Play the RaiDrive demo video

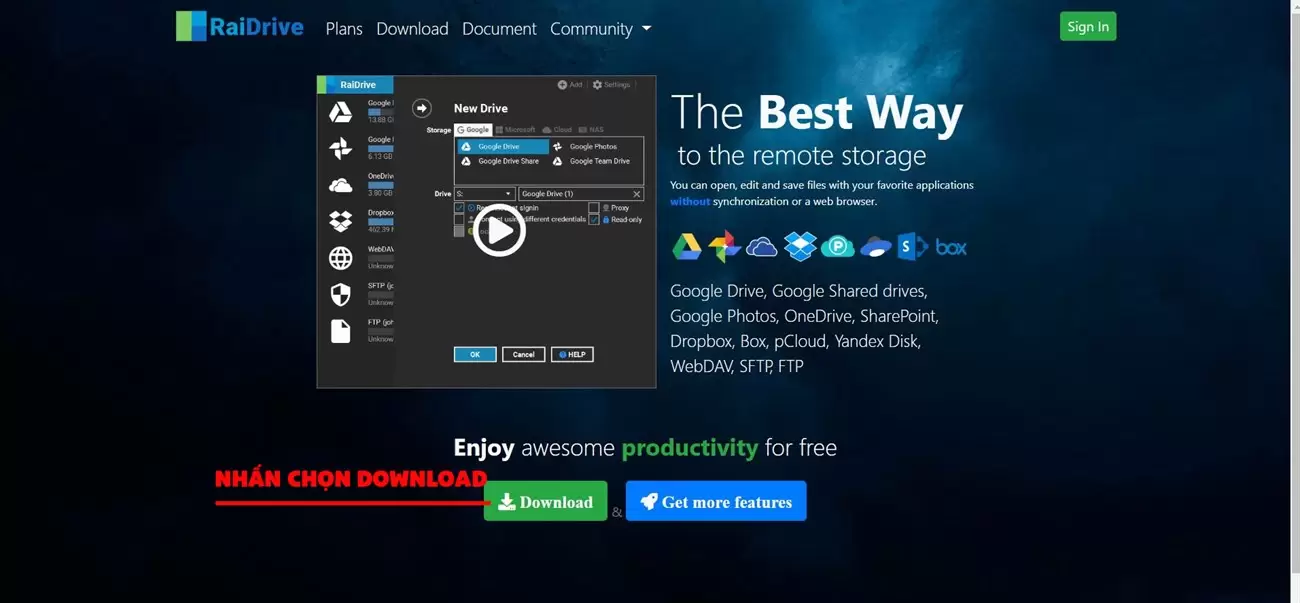[x=499, y=231]
